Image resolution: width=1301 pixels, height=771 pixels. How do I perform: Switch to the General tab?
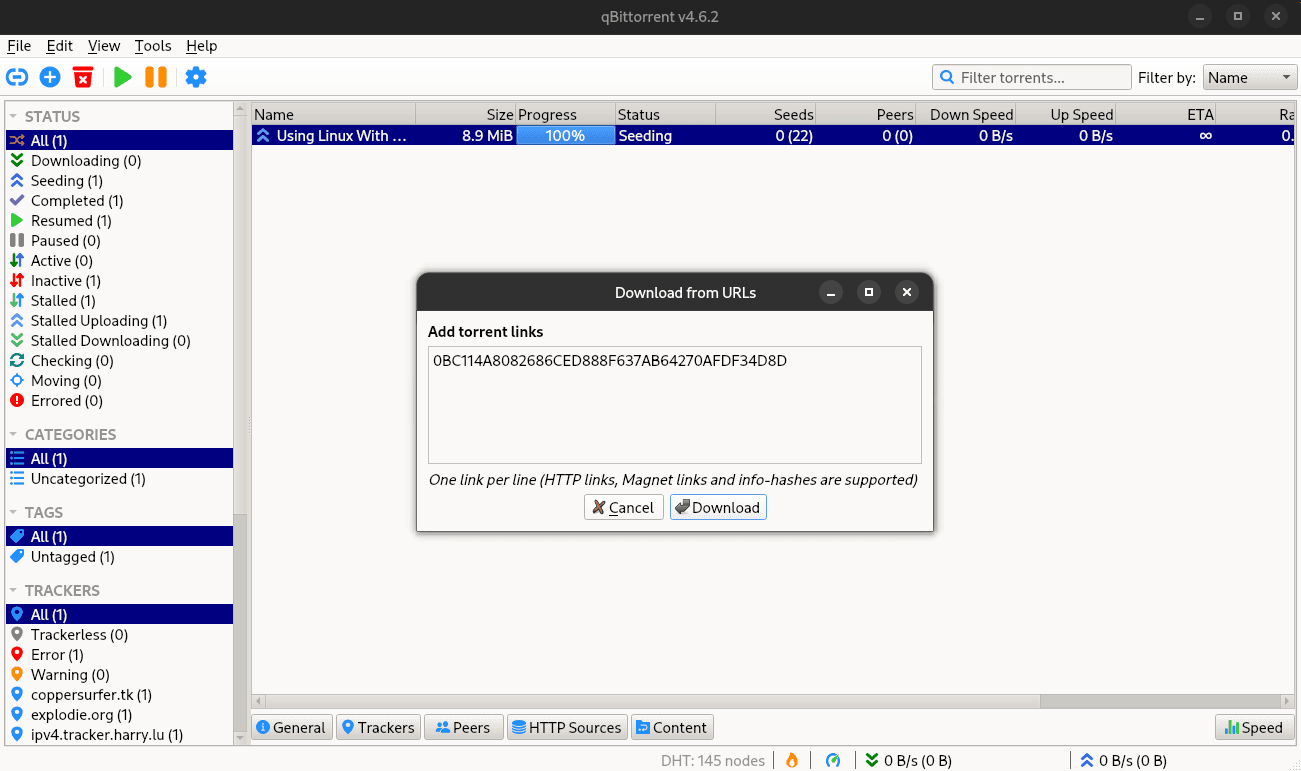coord(291,728)
